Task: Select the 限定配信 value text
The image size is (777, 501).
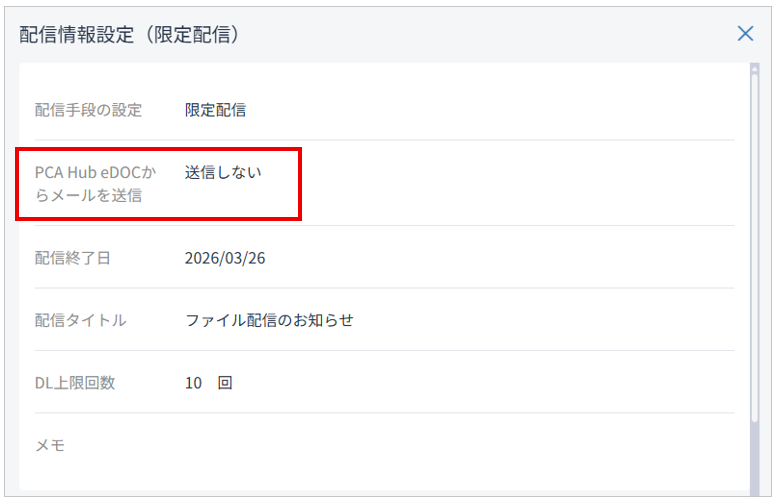Action: pos(215,110)
